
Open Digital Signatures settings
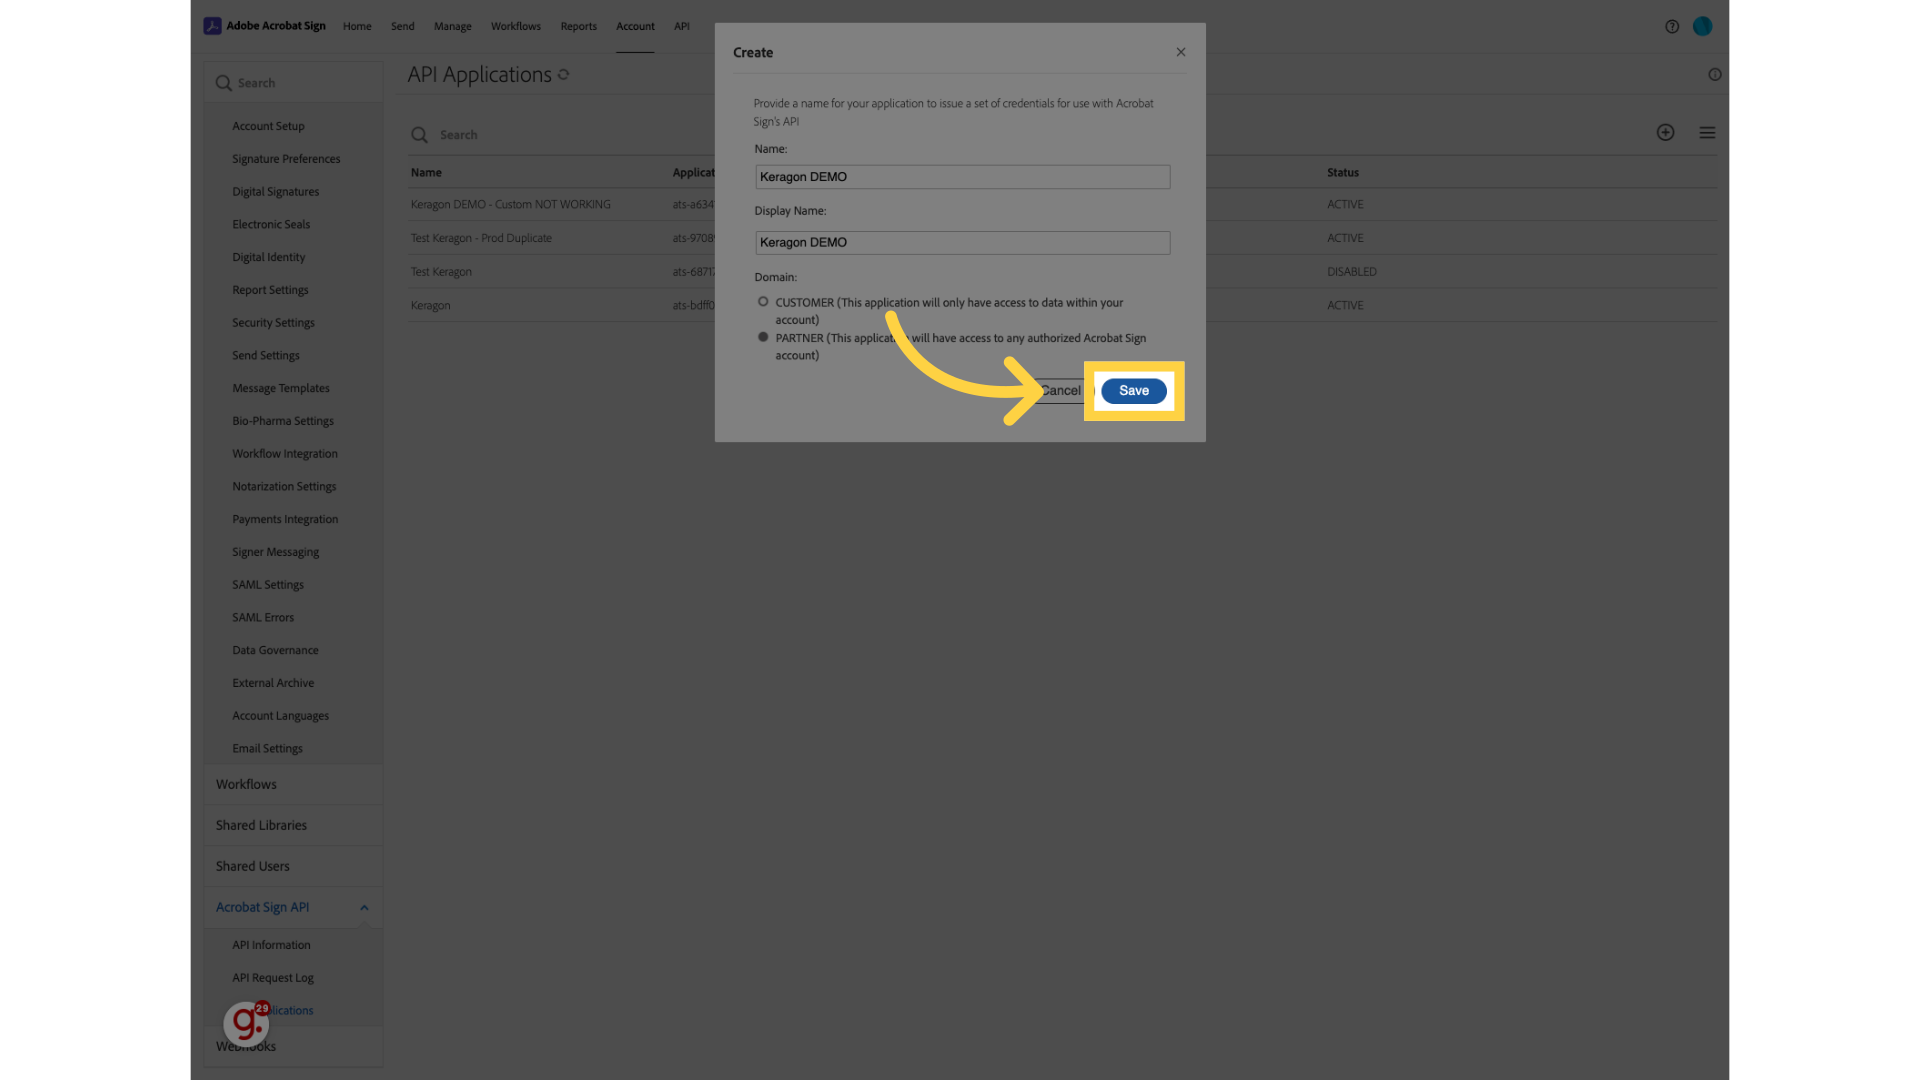point(276,192)
